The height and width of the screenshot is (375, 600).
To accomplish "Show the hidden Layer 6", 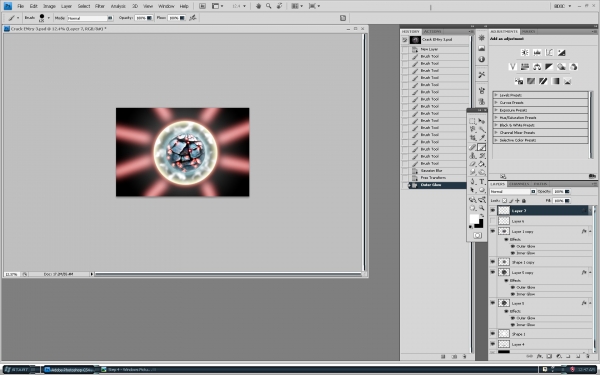I will [492, 221].
